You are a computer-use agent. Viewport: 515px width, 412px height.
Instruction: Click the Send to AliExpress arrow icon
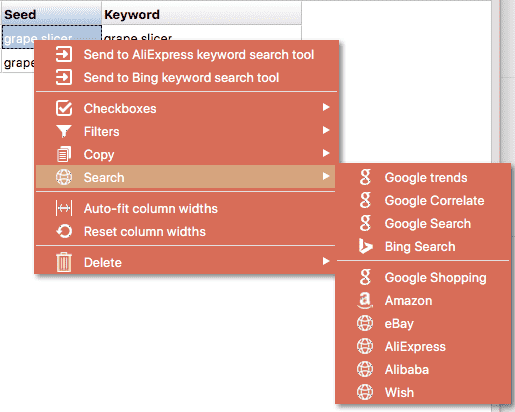pyautogui.click(x=63, y=54)
